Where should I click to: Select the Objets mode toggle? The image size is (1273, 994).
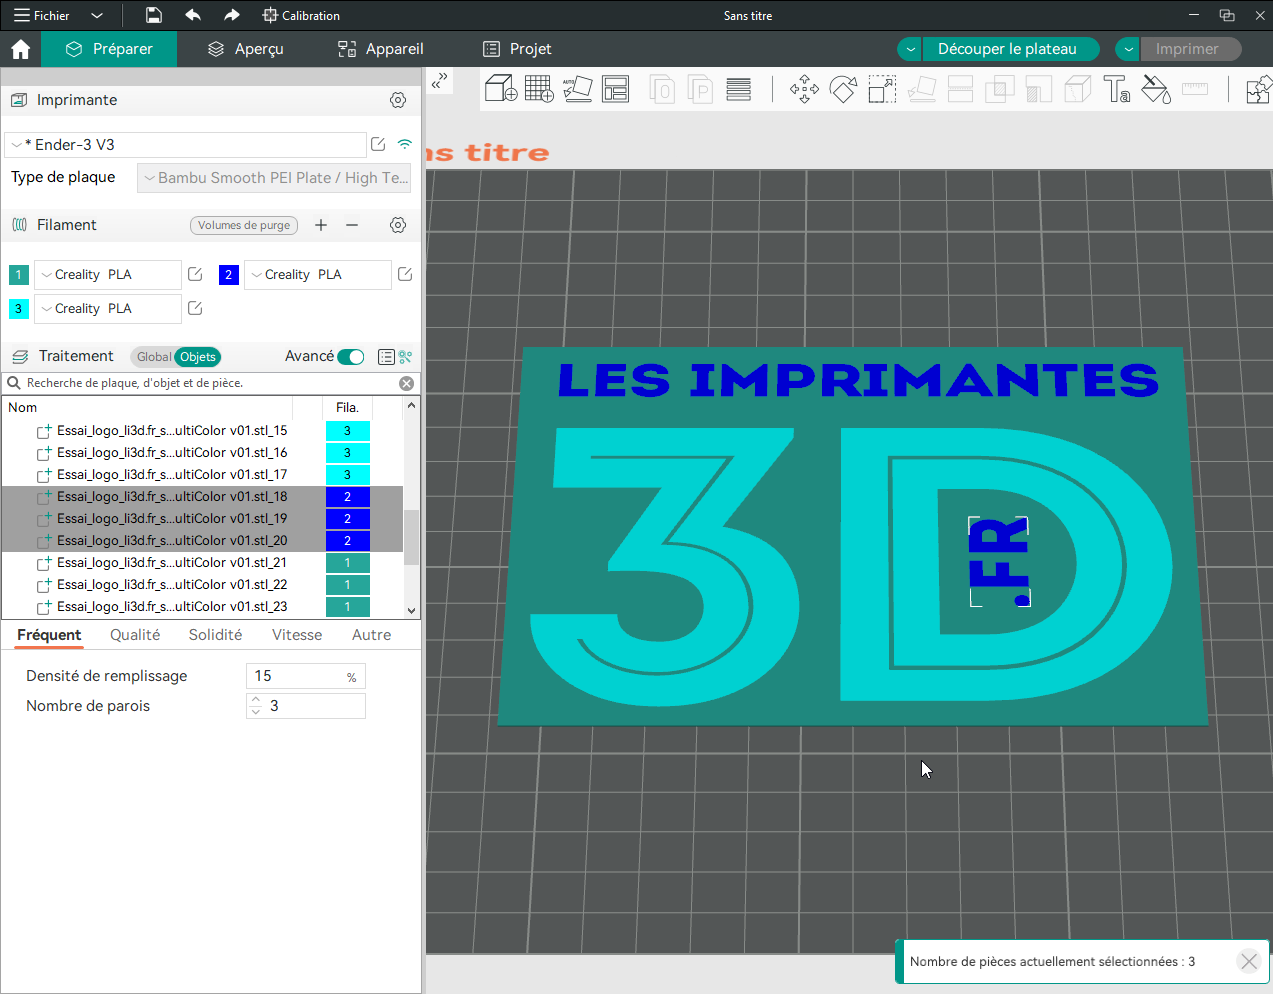(x=198, y=357)
